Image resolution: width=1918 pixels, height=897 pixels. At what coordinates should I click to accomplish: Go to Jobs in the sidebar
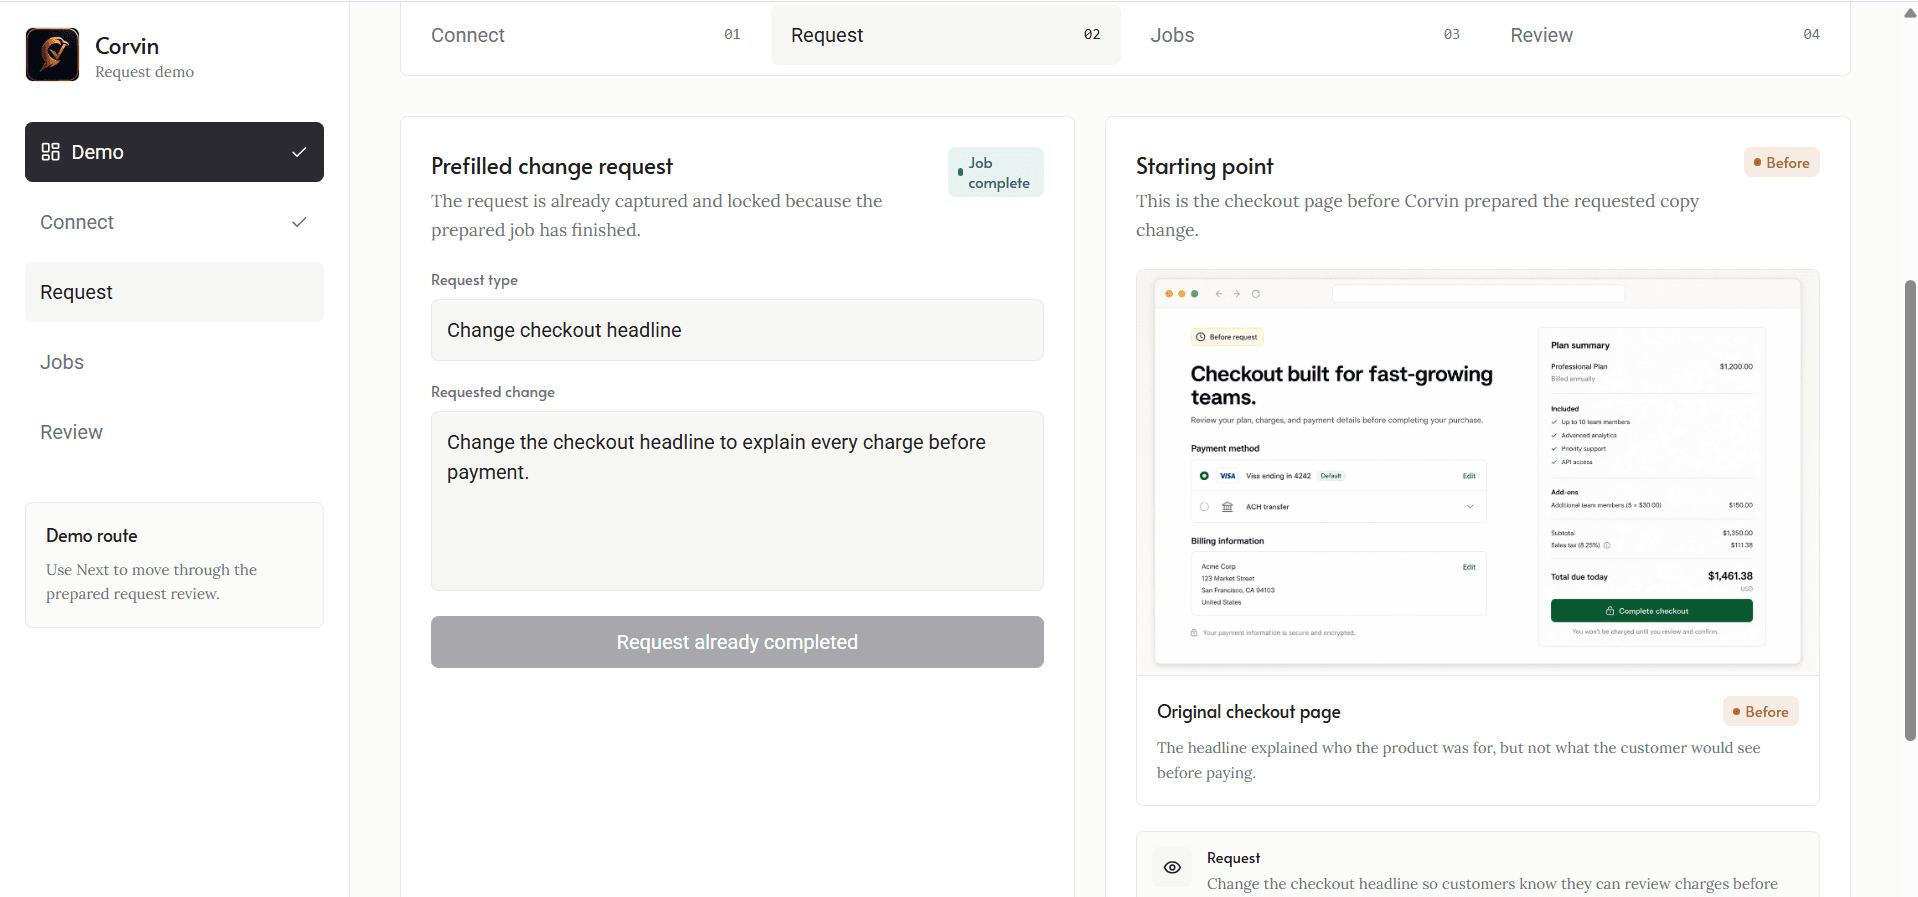(x=174, y=362)
